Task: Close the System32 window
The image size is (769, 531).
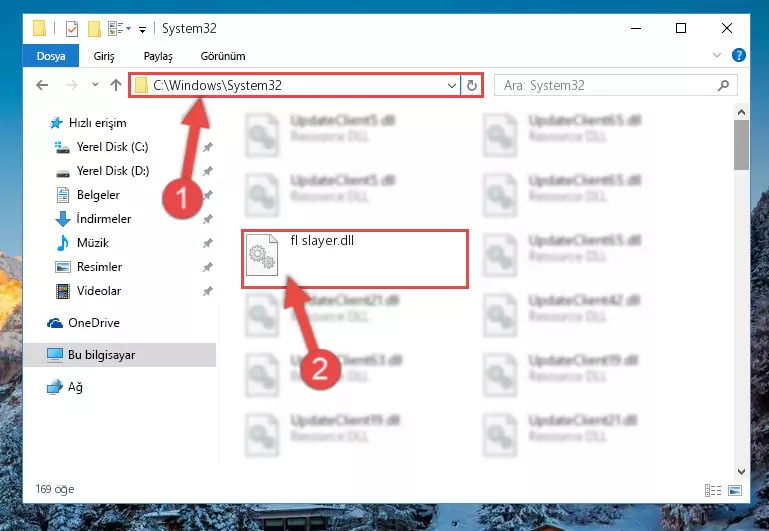Action: pos(727,28)
